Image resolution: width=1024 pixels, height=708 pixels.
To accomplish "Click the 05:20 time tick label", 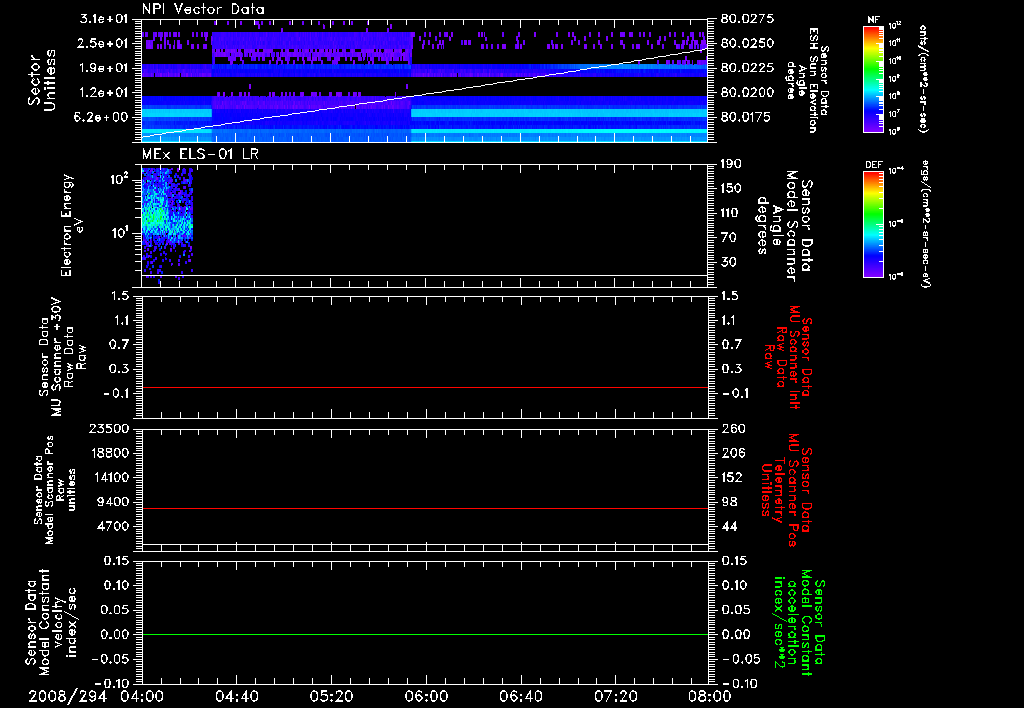I will (x=331, y=696).
